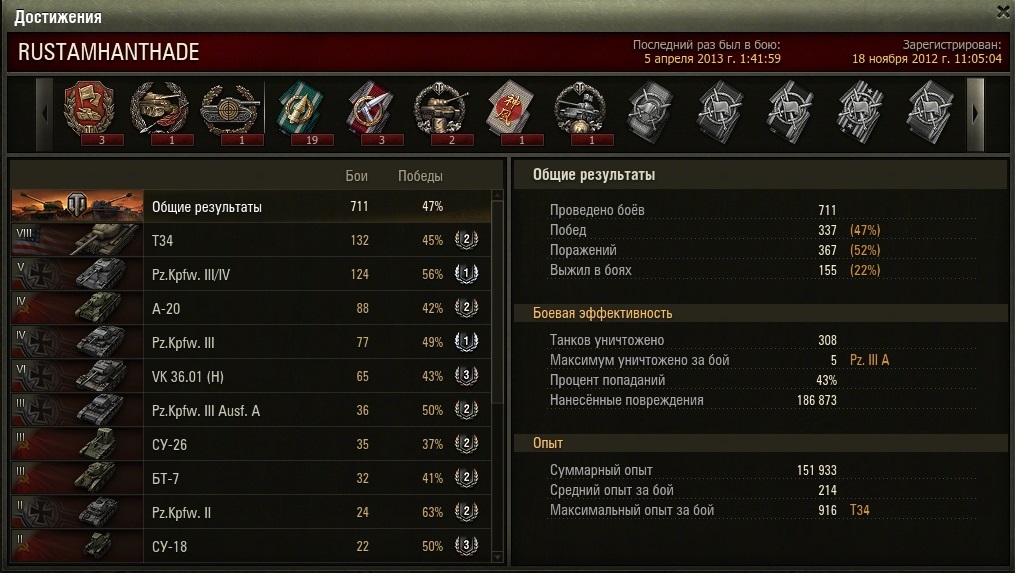
Task: Click the tank list scrollbar down arrow
Action: pos(497,557)
